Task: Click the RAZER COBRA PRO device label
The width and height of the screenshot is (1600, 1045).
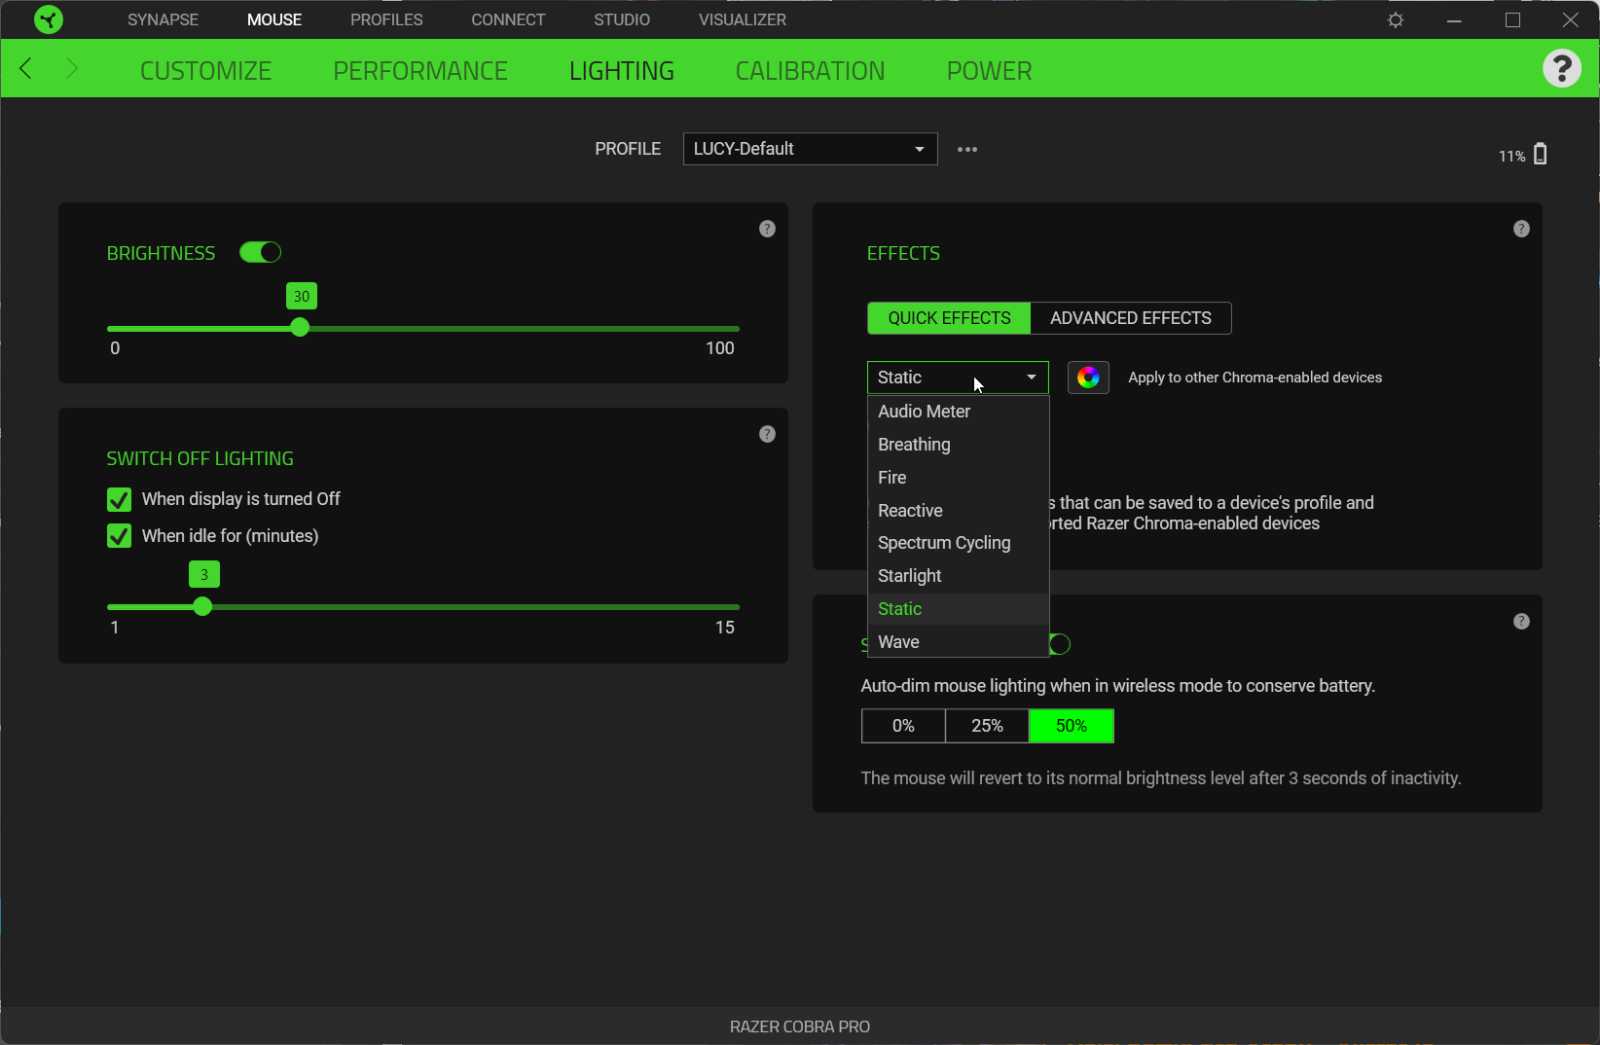Action: pos(800,1027)
